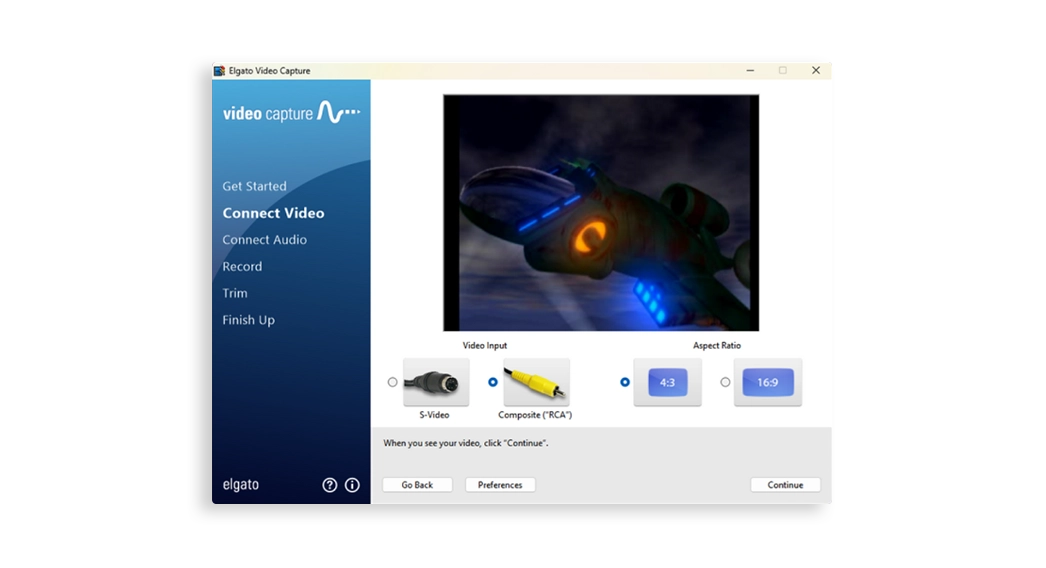Open Preferences
1046x568 pixels.
(x=500, y=485)
